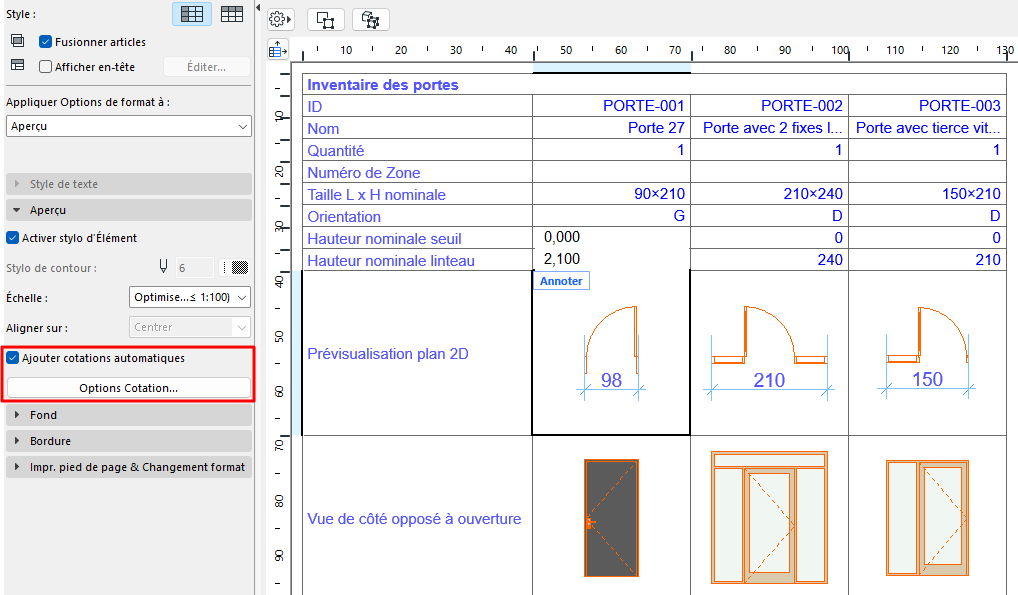Uncheck Fusionner articles checkbox
The image size is (1018, 595).
click(45, 42)
